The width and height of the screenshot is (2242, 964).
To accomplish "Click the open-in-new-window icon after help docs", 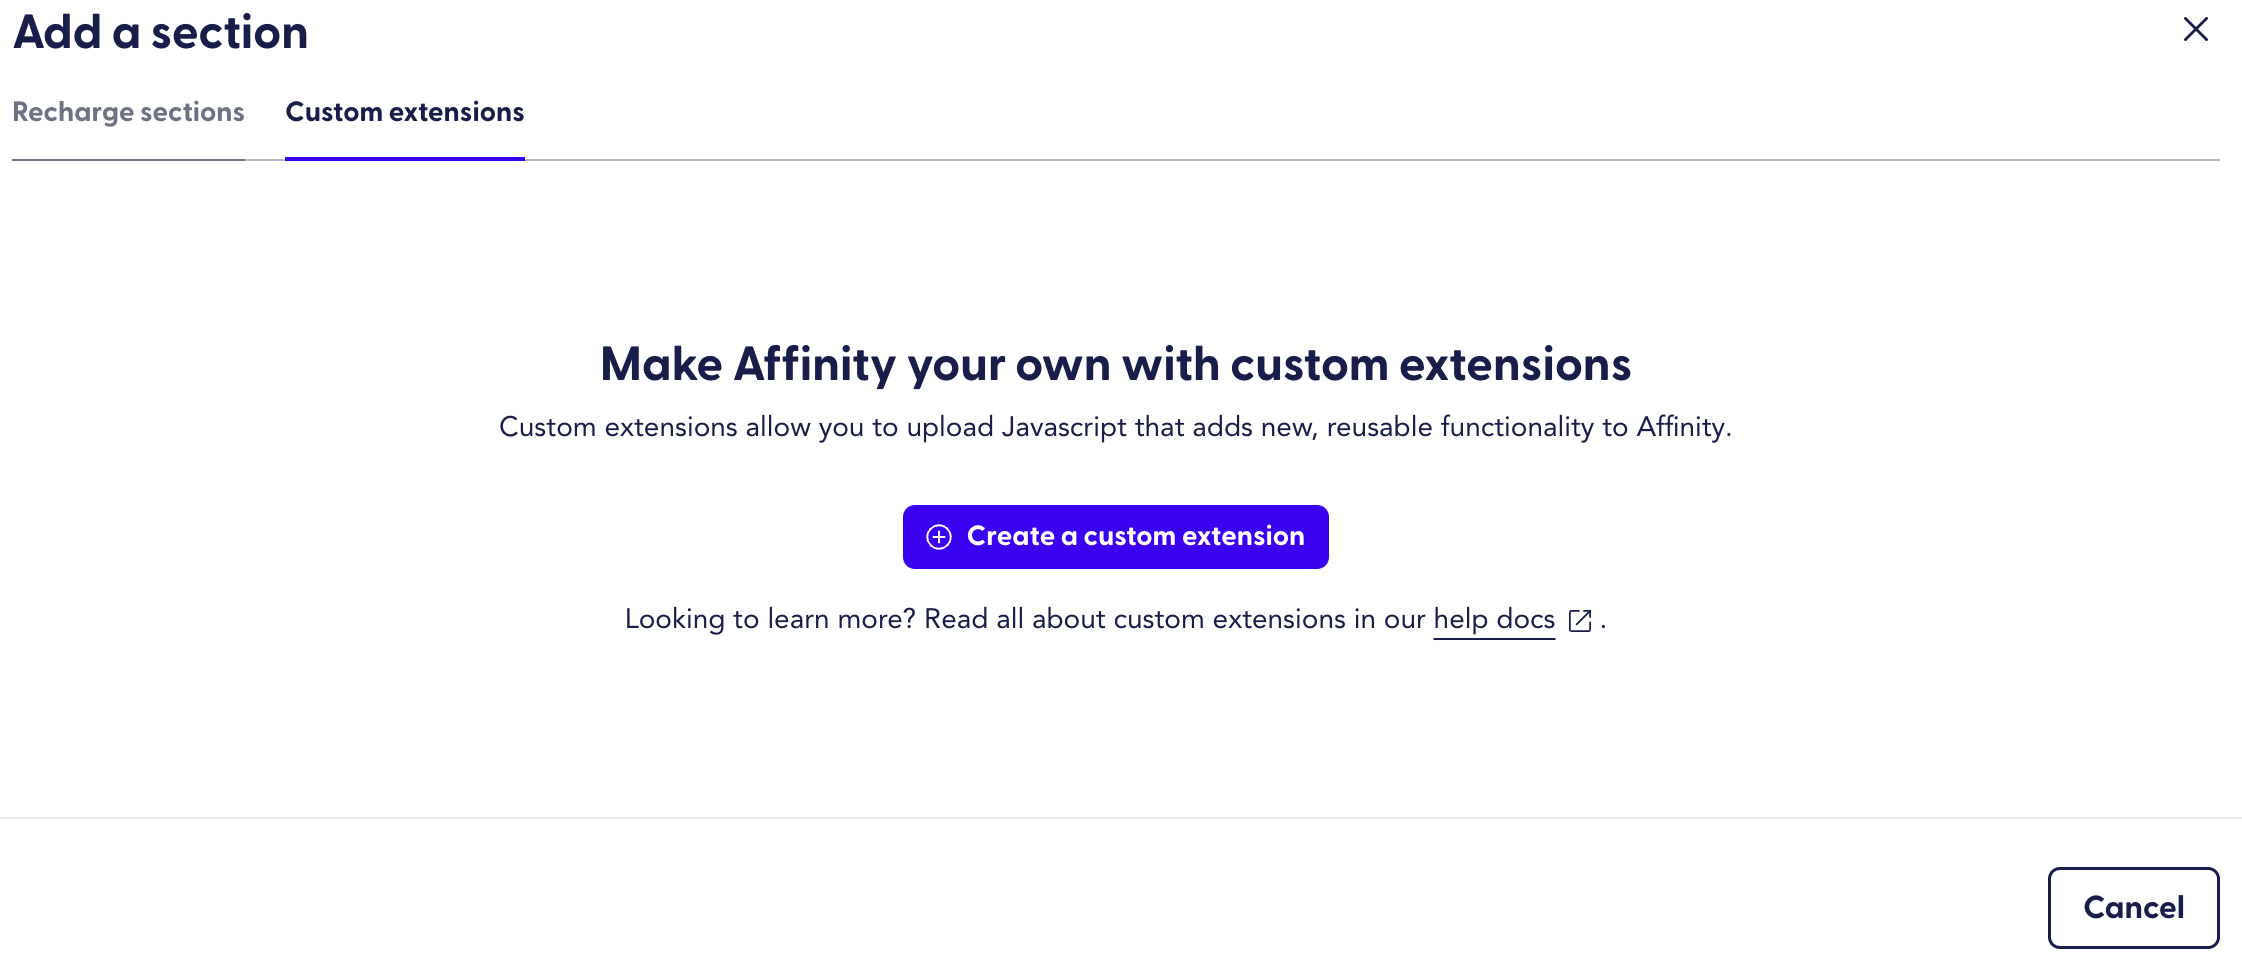I will click(1579, 621).
